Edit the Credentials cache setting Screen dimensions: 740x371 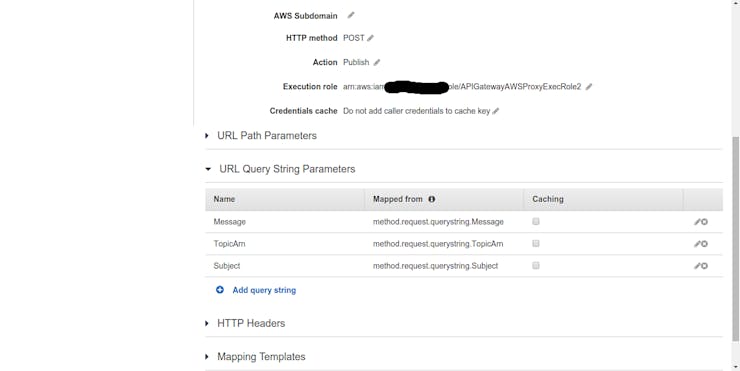(496, 111)
